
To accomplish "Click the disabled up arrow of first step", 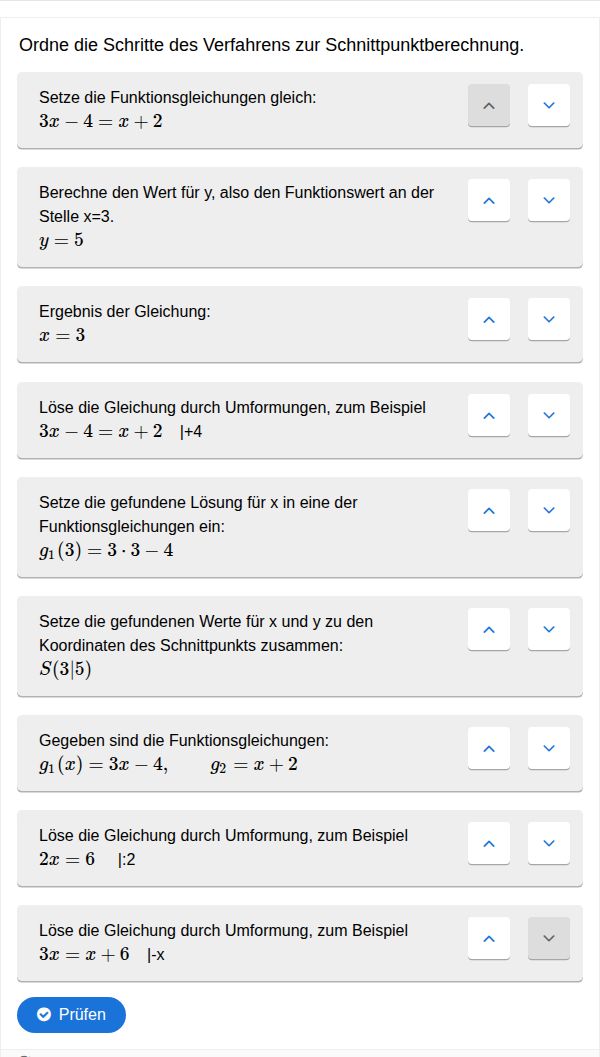I will (x=489, y=105).
